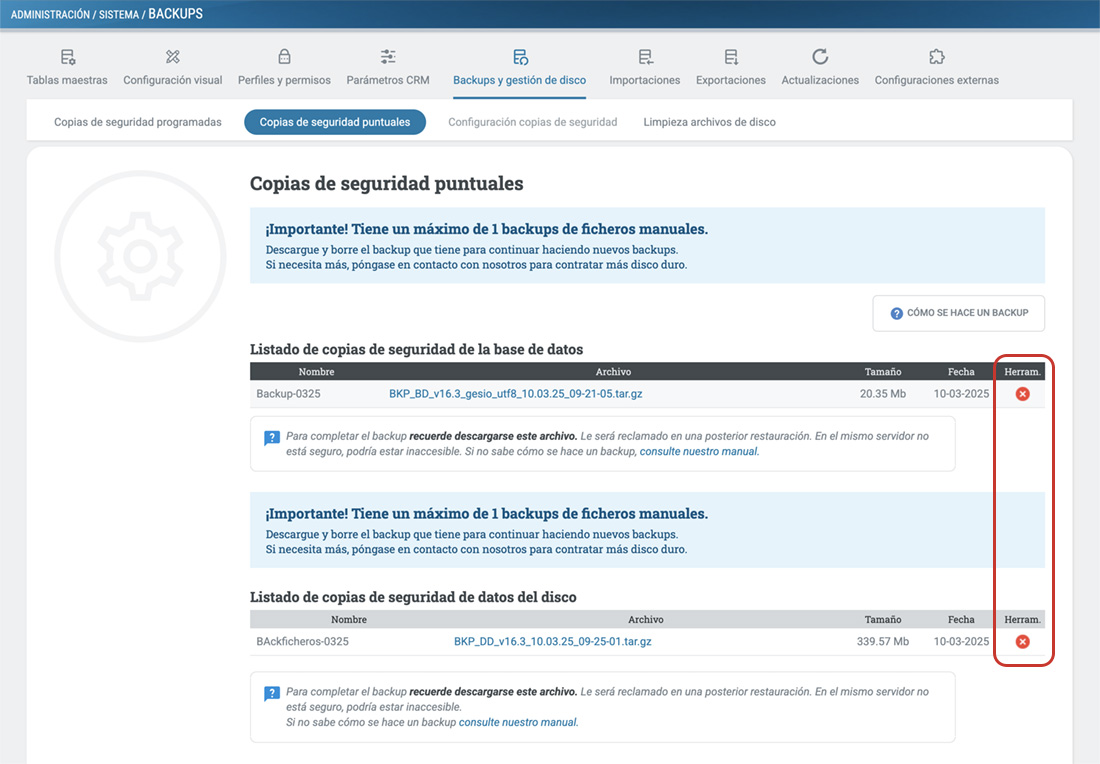Open the Actualizaciones refresh icon

click(x=820, y=57)
